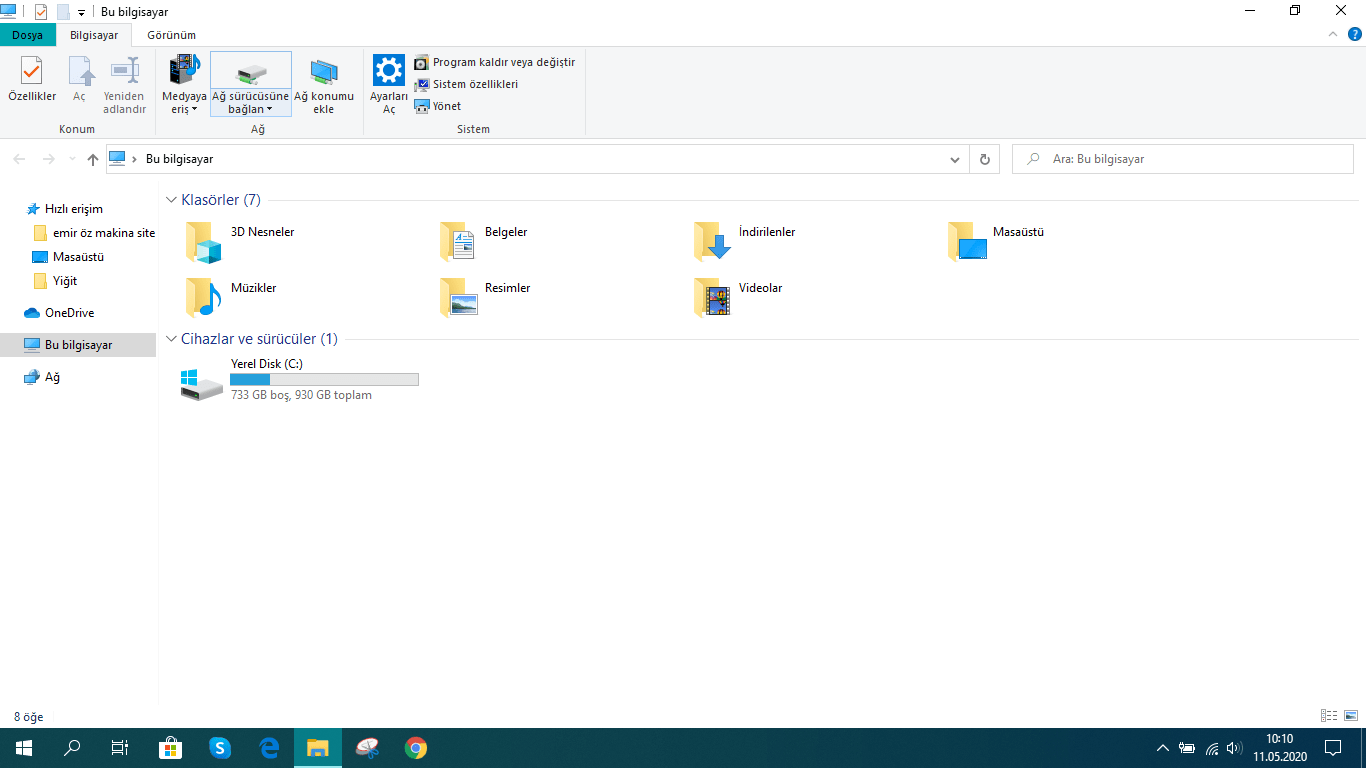This screenshot has height=768, width=1366.
Task: Click the Aç button in the Konum group
Action: click(79, 81)
